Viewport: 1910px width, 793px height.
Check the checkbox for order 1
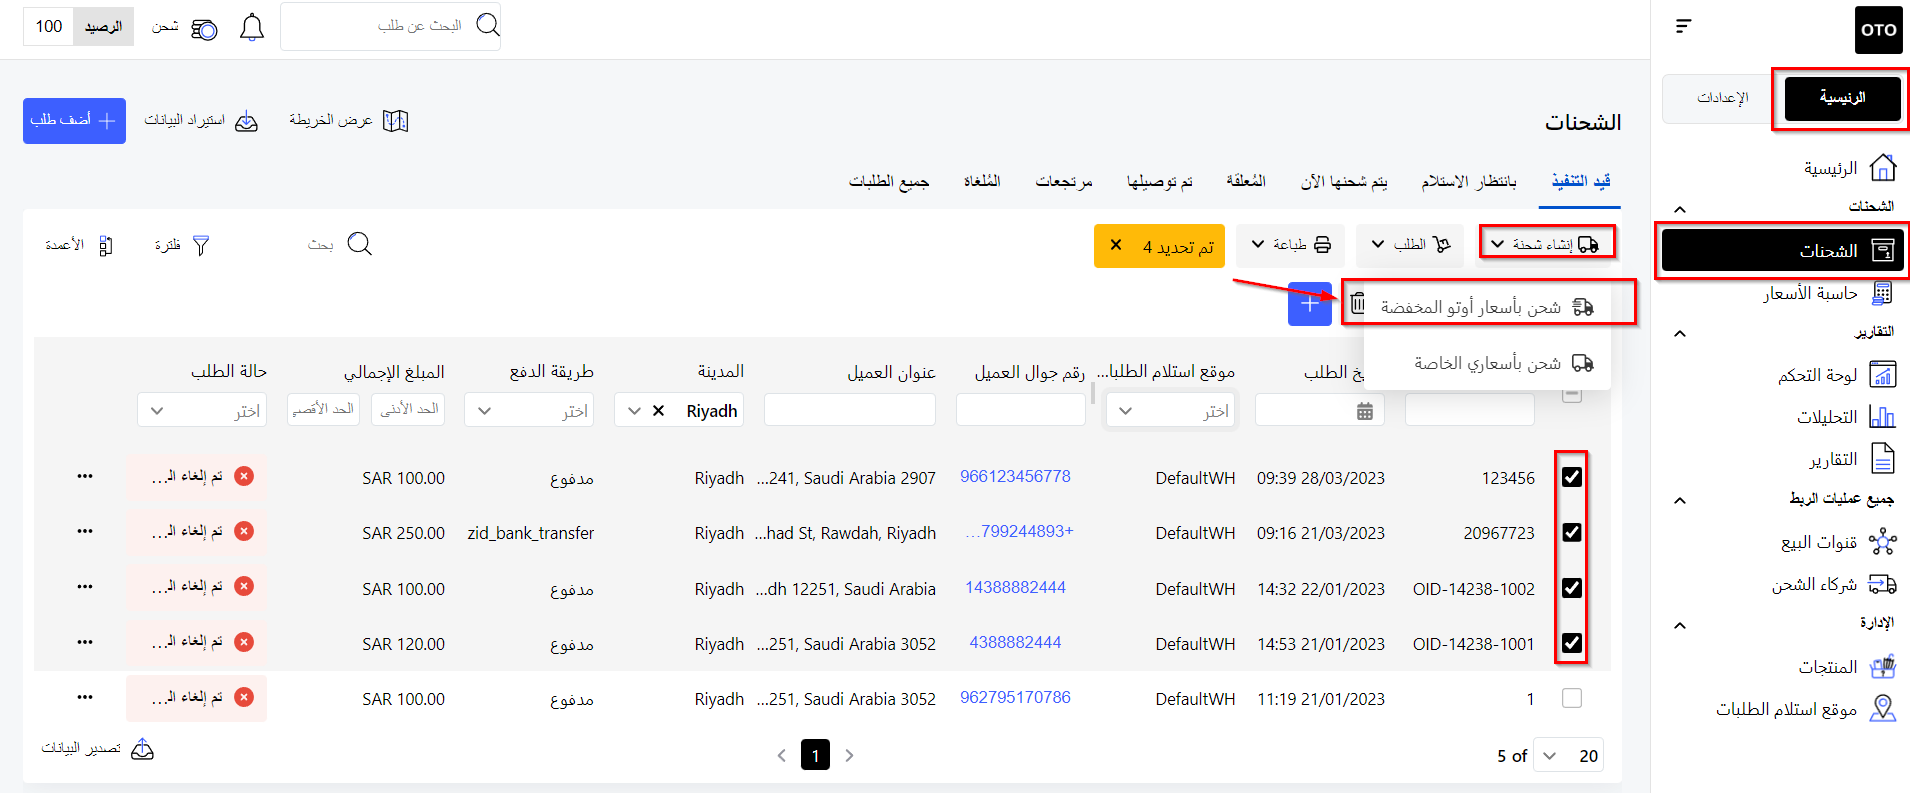1572,698
